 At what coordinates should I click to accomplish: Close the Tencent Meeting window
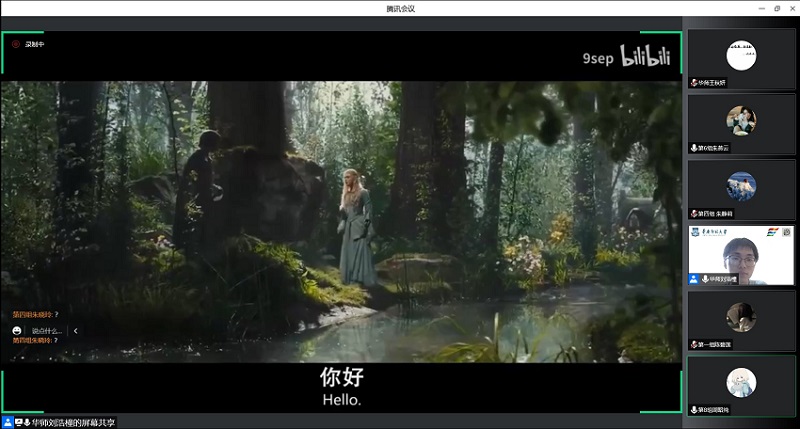(792, 9)
